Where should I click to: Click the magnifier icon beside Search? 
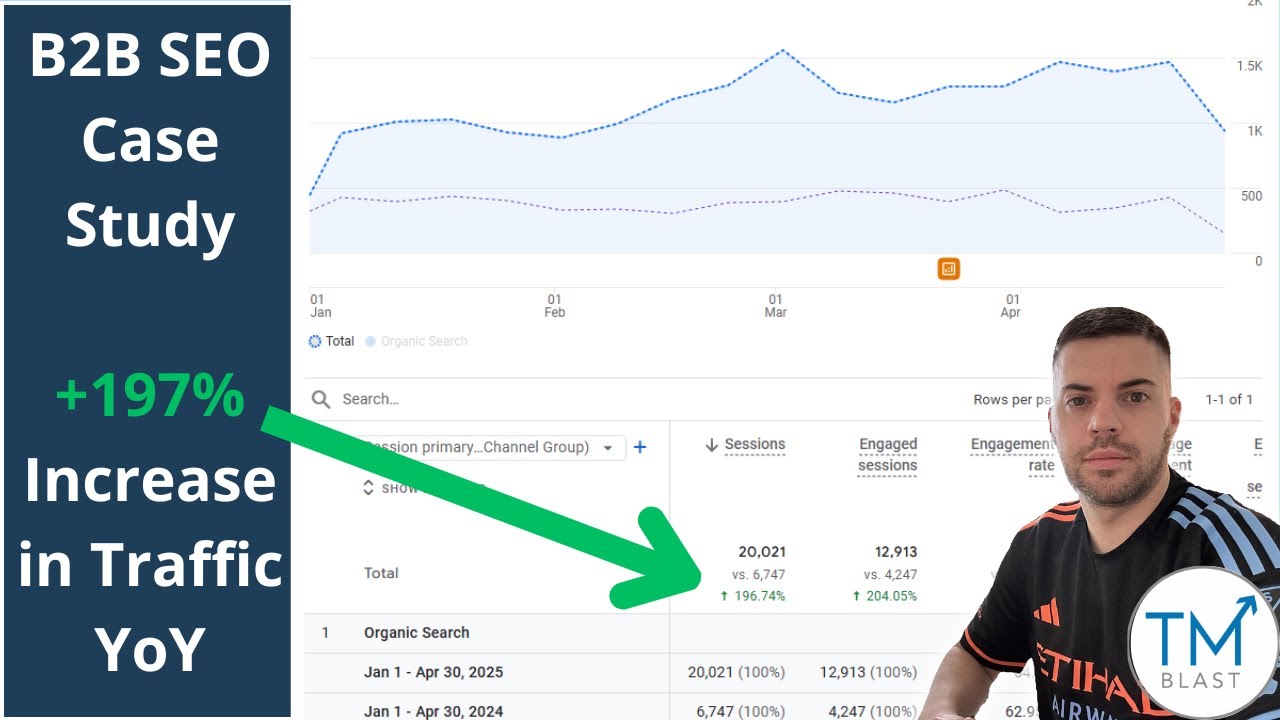321,400
